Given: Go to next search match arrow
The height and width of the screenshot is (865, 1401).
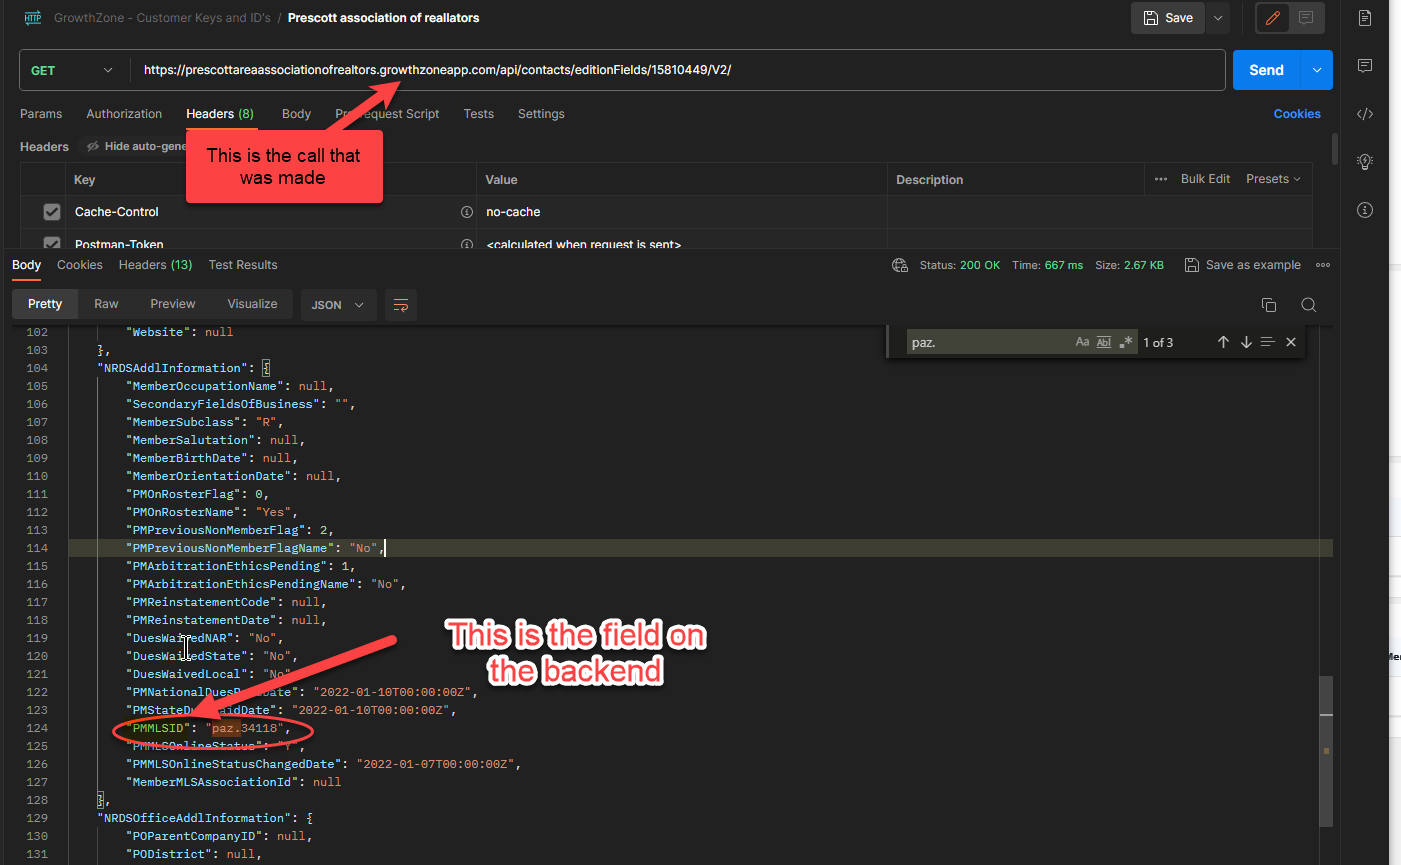Looking at the screenshot, I should tap(1246, 342).
